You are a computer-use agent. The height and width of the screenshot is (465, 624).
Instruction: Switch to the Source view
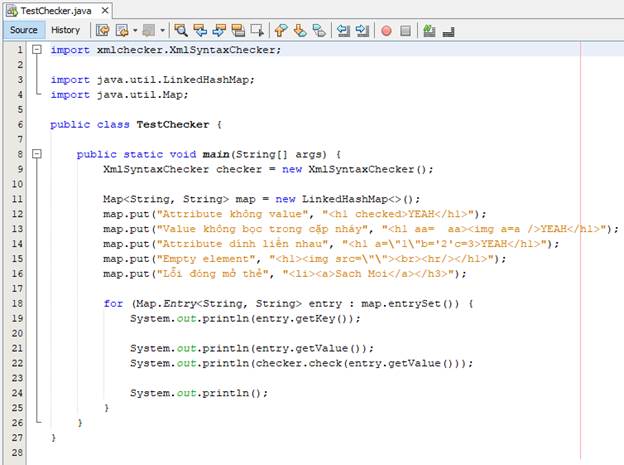pyautogui.click(x=23, y=30)
